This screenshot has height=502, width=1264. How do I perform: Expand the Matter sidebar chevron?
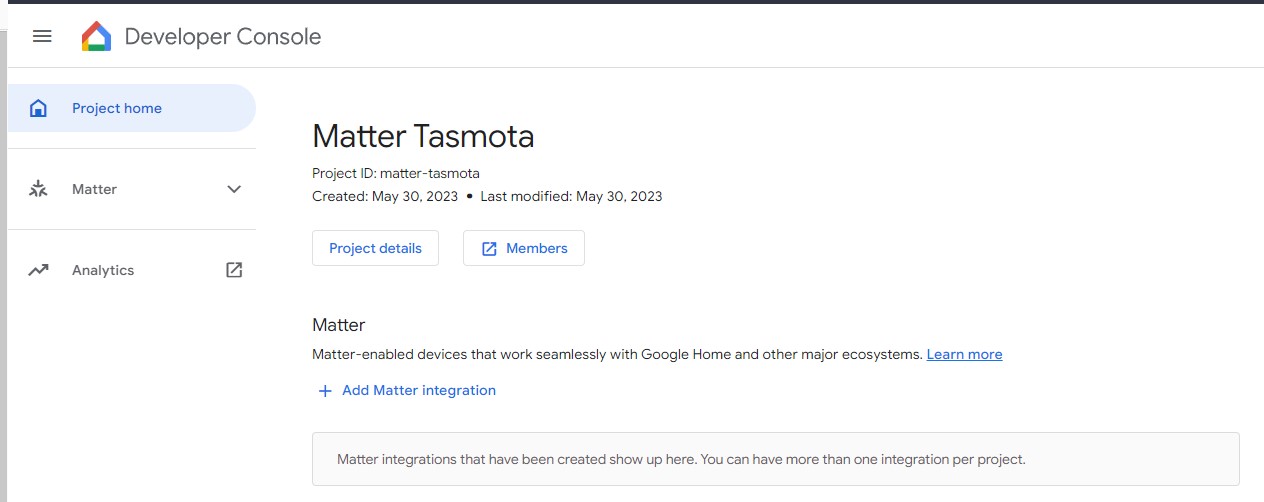tap(234, 189)
